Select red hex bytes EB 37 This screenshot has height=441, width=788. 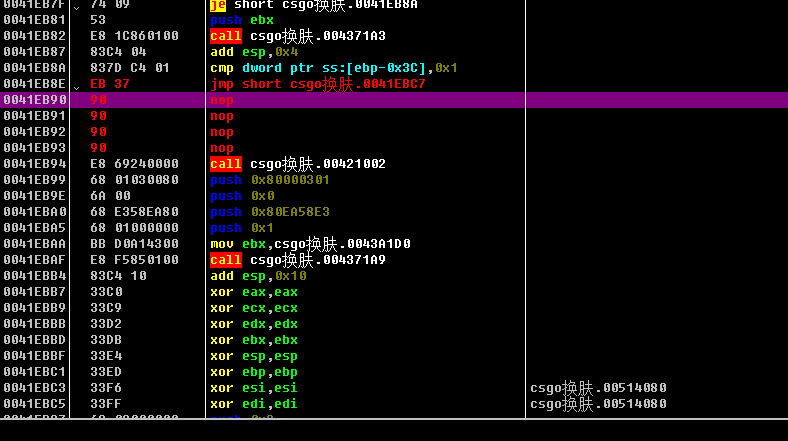[x=110, y=84]
